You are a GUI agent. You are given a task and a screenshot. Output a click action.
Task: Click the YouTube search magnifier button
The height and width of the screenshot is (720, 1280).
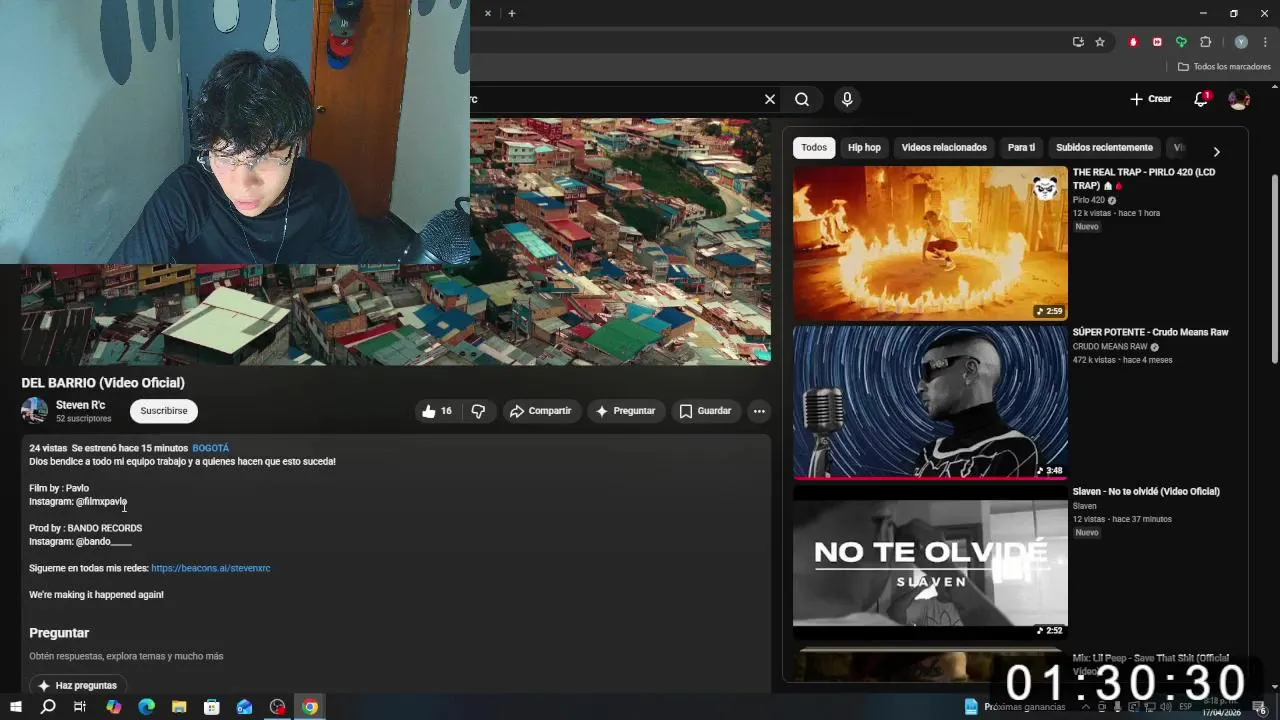pyautogui.click(x=802, y=99)
